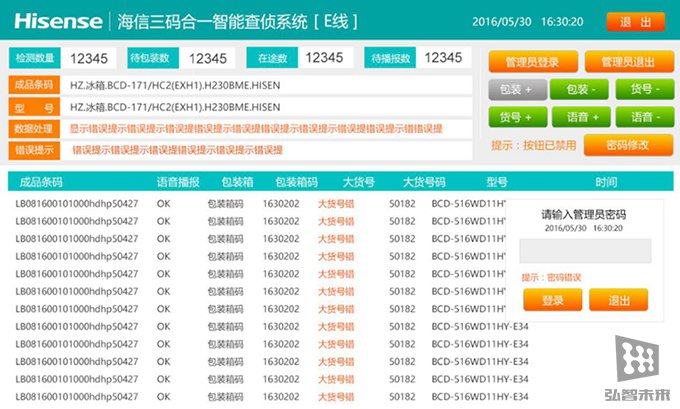Click the 海信三码合一智能查侦系统 title
Viewport: 680px width, 409px height.
point(212,22)
